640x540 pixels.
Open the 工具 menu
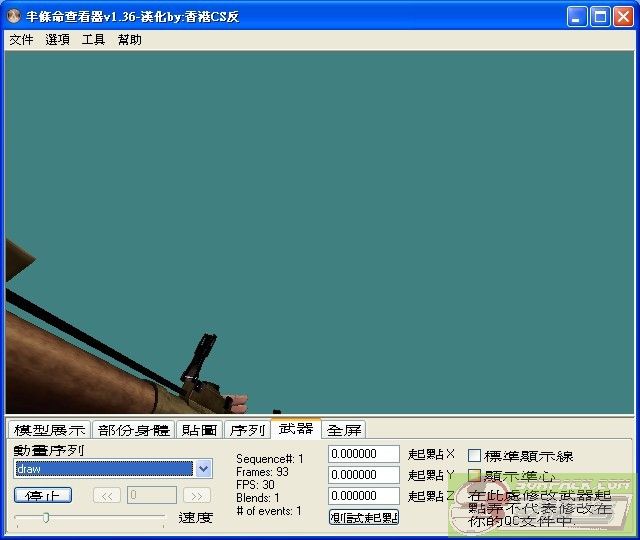[x=93, y=40]
